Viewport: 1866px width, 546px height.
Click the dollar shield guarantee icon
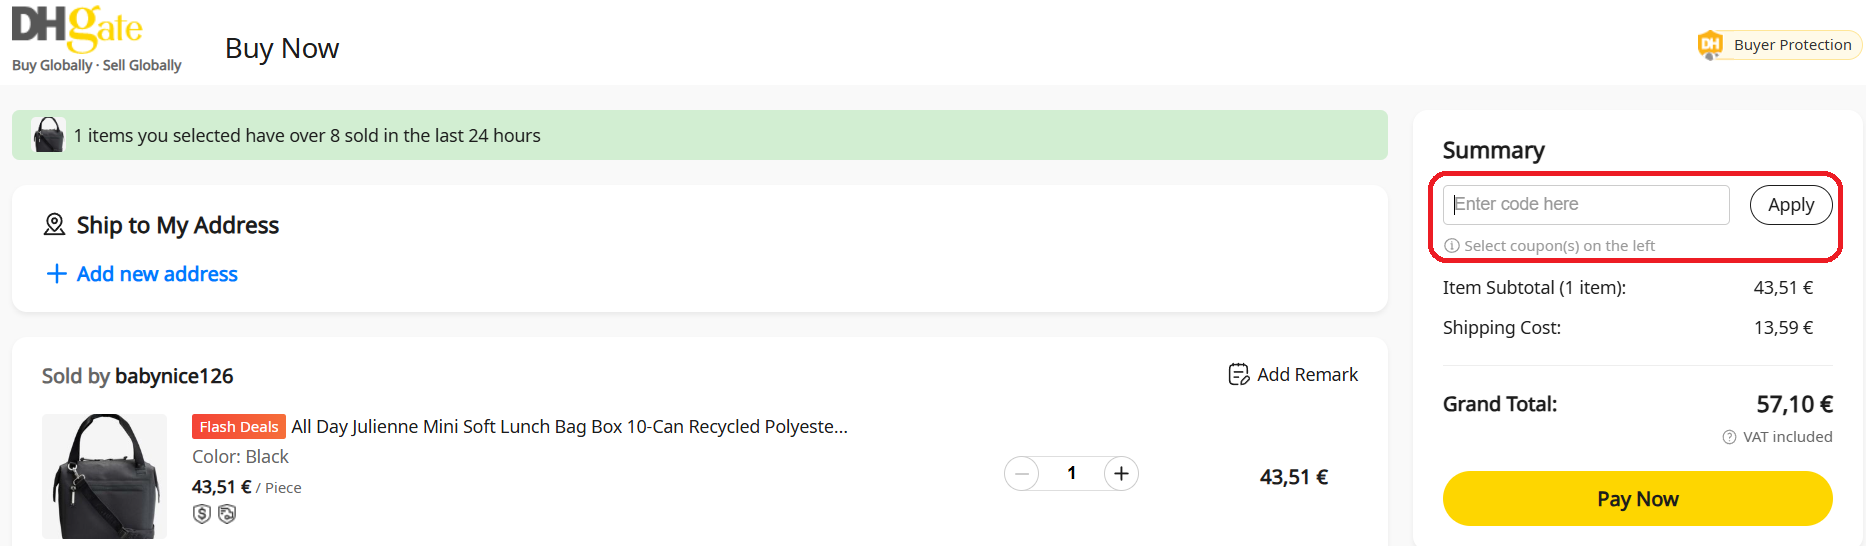(x=202, y=514)
